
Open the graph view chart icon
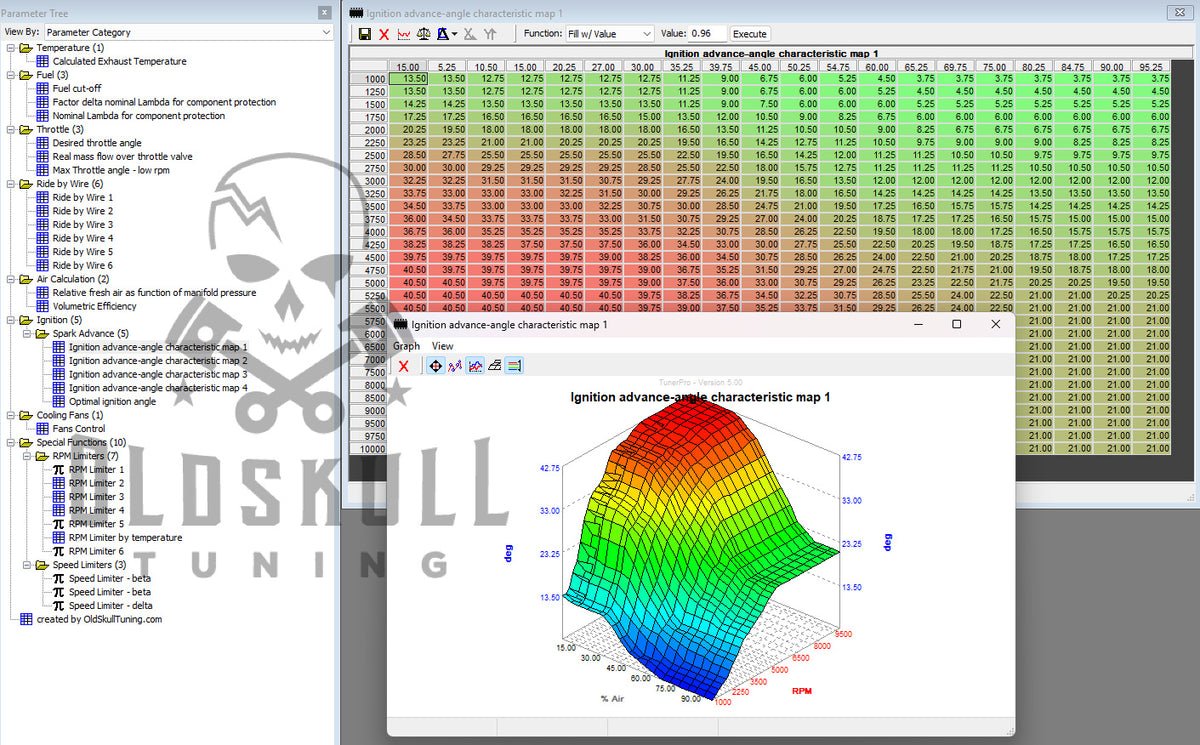[404, 34]
